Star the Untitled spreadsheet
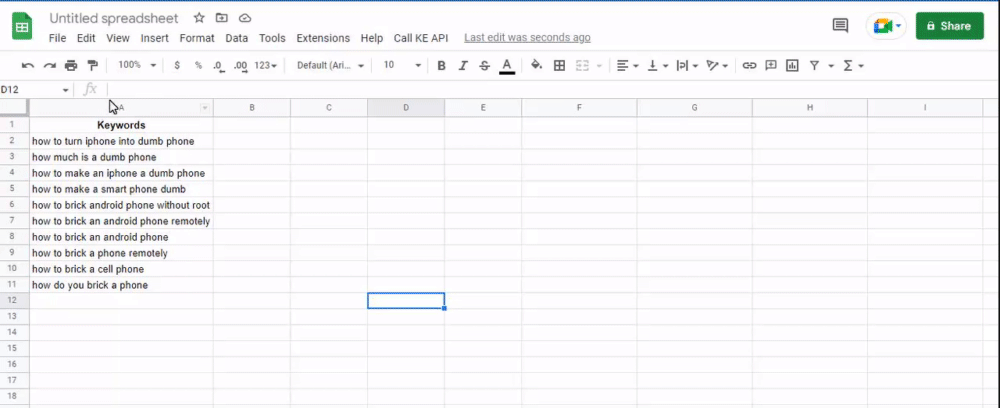This screenshot has width=1000, height=408. point(199,18)
